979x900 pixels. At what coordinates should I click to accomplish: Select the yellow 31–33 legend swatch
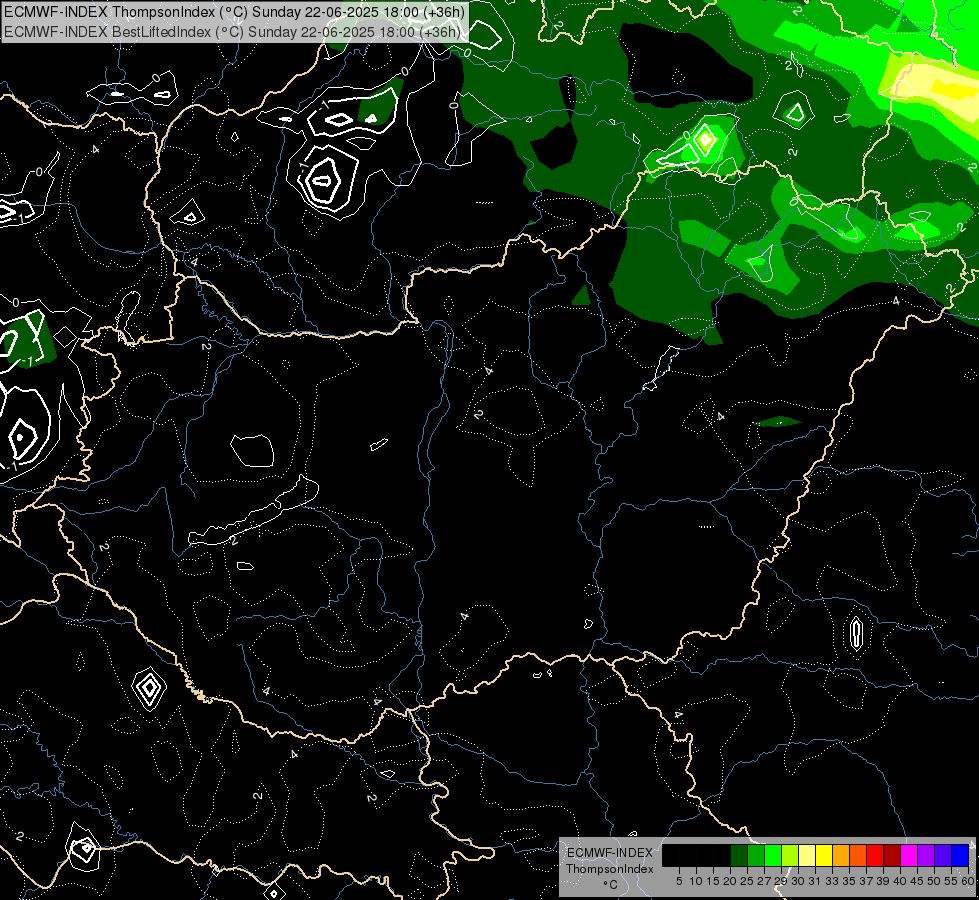824,855
